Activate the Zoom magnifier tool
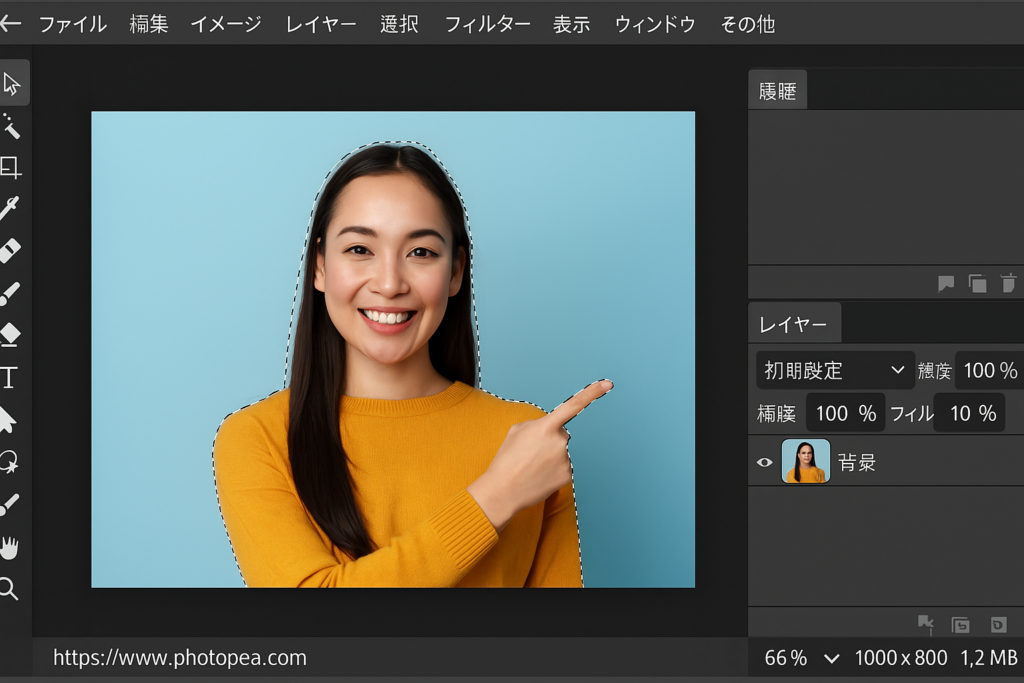 9,589
